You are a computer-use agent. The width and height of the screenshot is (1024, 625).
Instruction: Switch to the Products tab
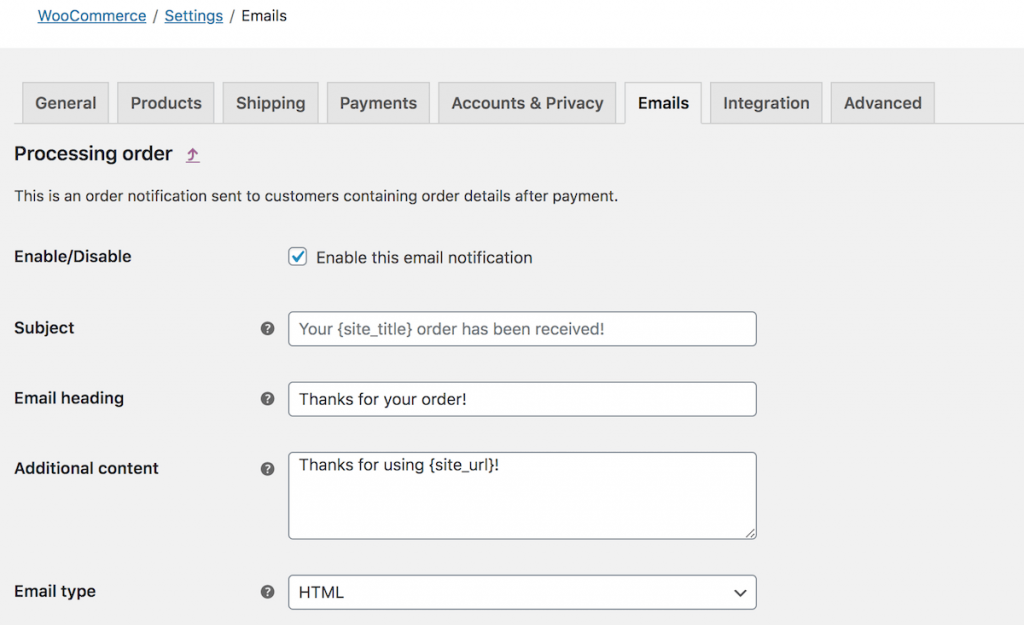click(165, 102)
